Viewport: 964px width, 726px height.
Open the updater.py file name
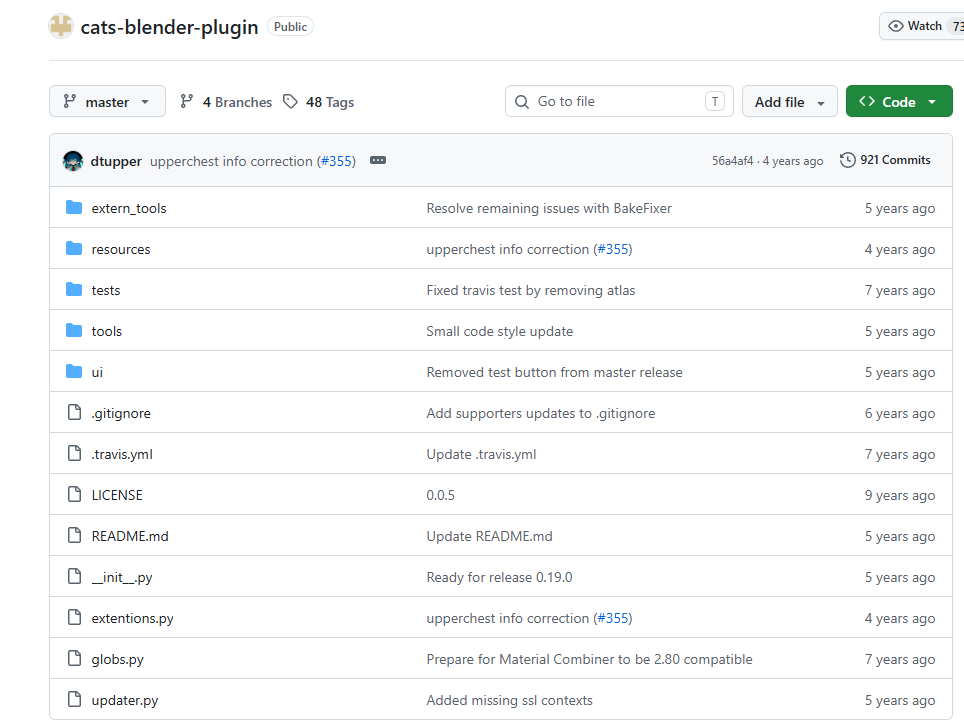[125, 700]
